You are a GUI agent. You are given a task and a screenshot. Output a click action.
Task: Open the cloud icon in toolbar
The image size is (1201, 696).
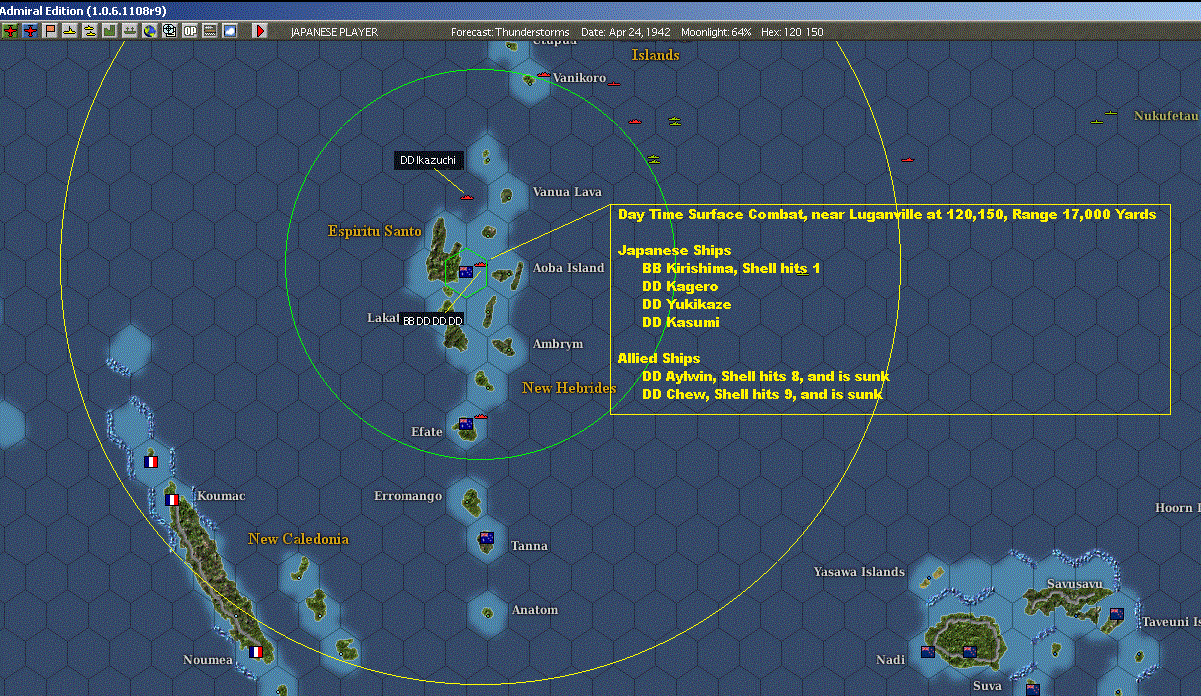(x=230, y=31)
